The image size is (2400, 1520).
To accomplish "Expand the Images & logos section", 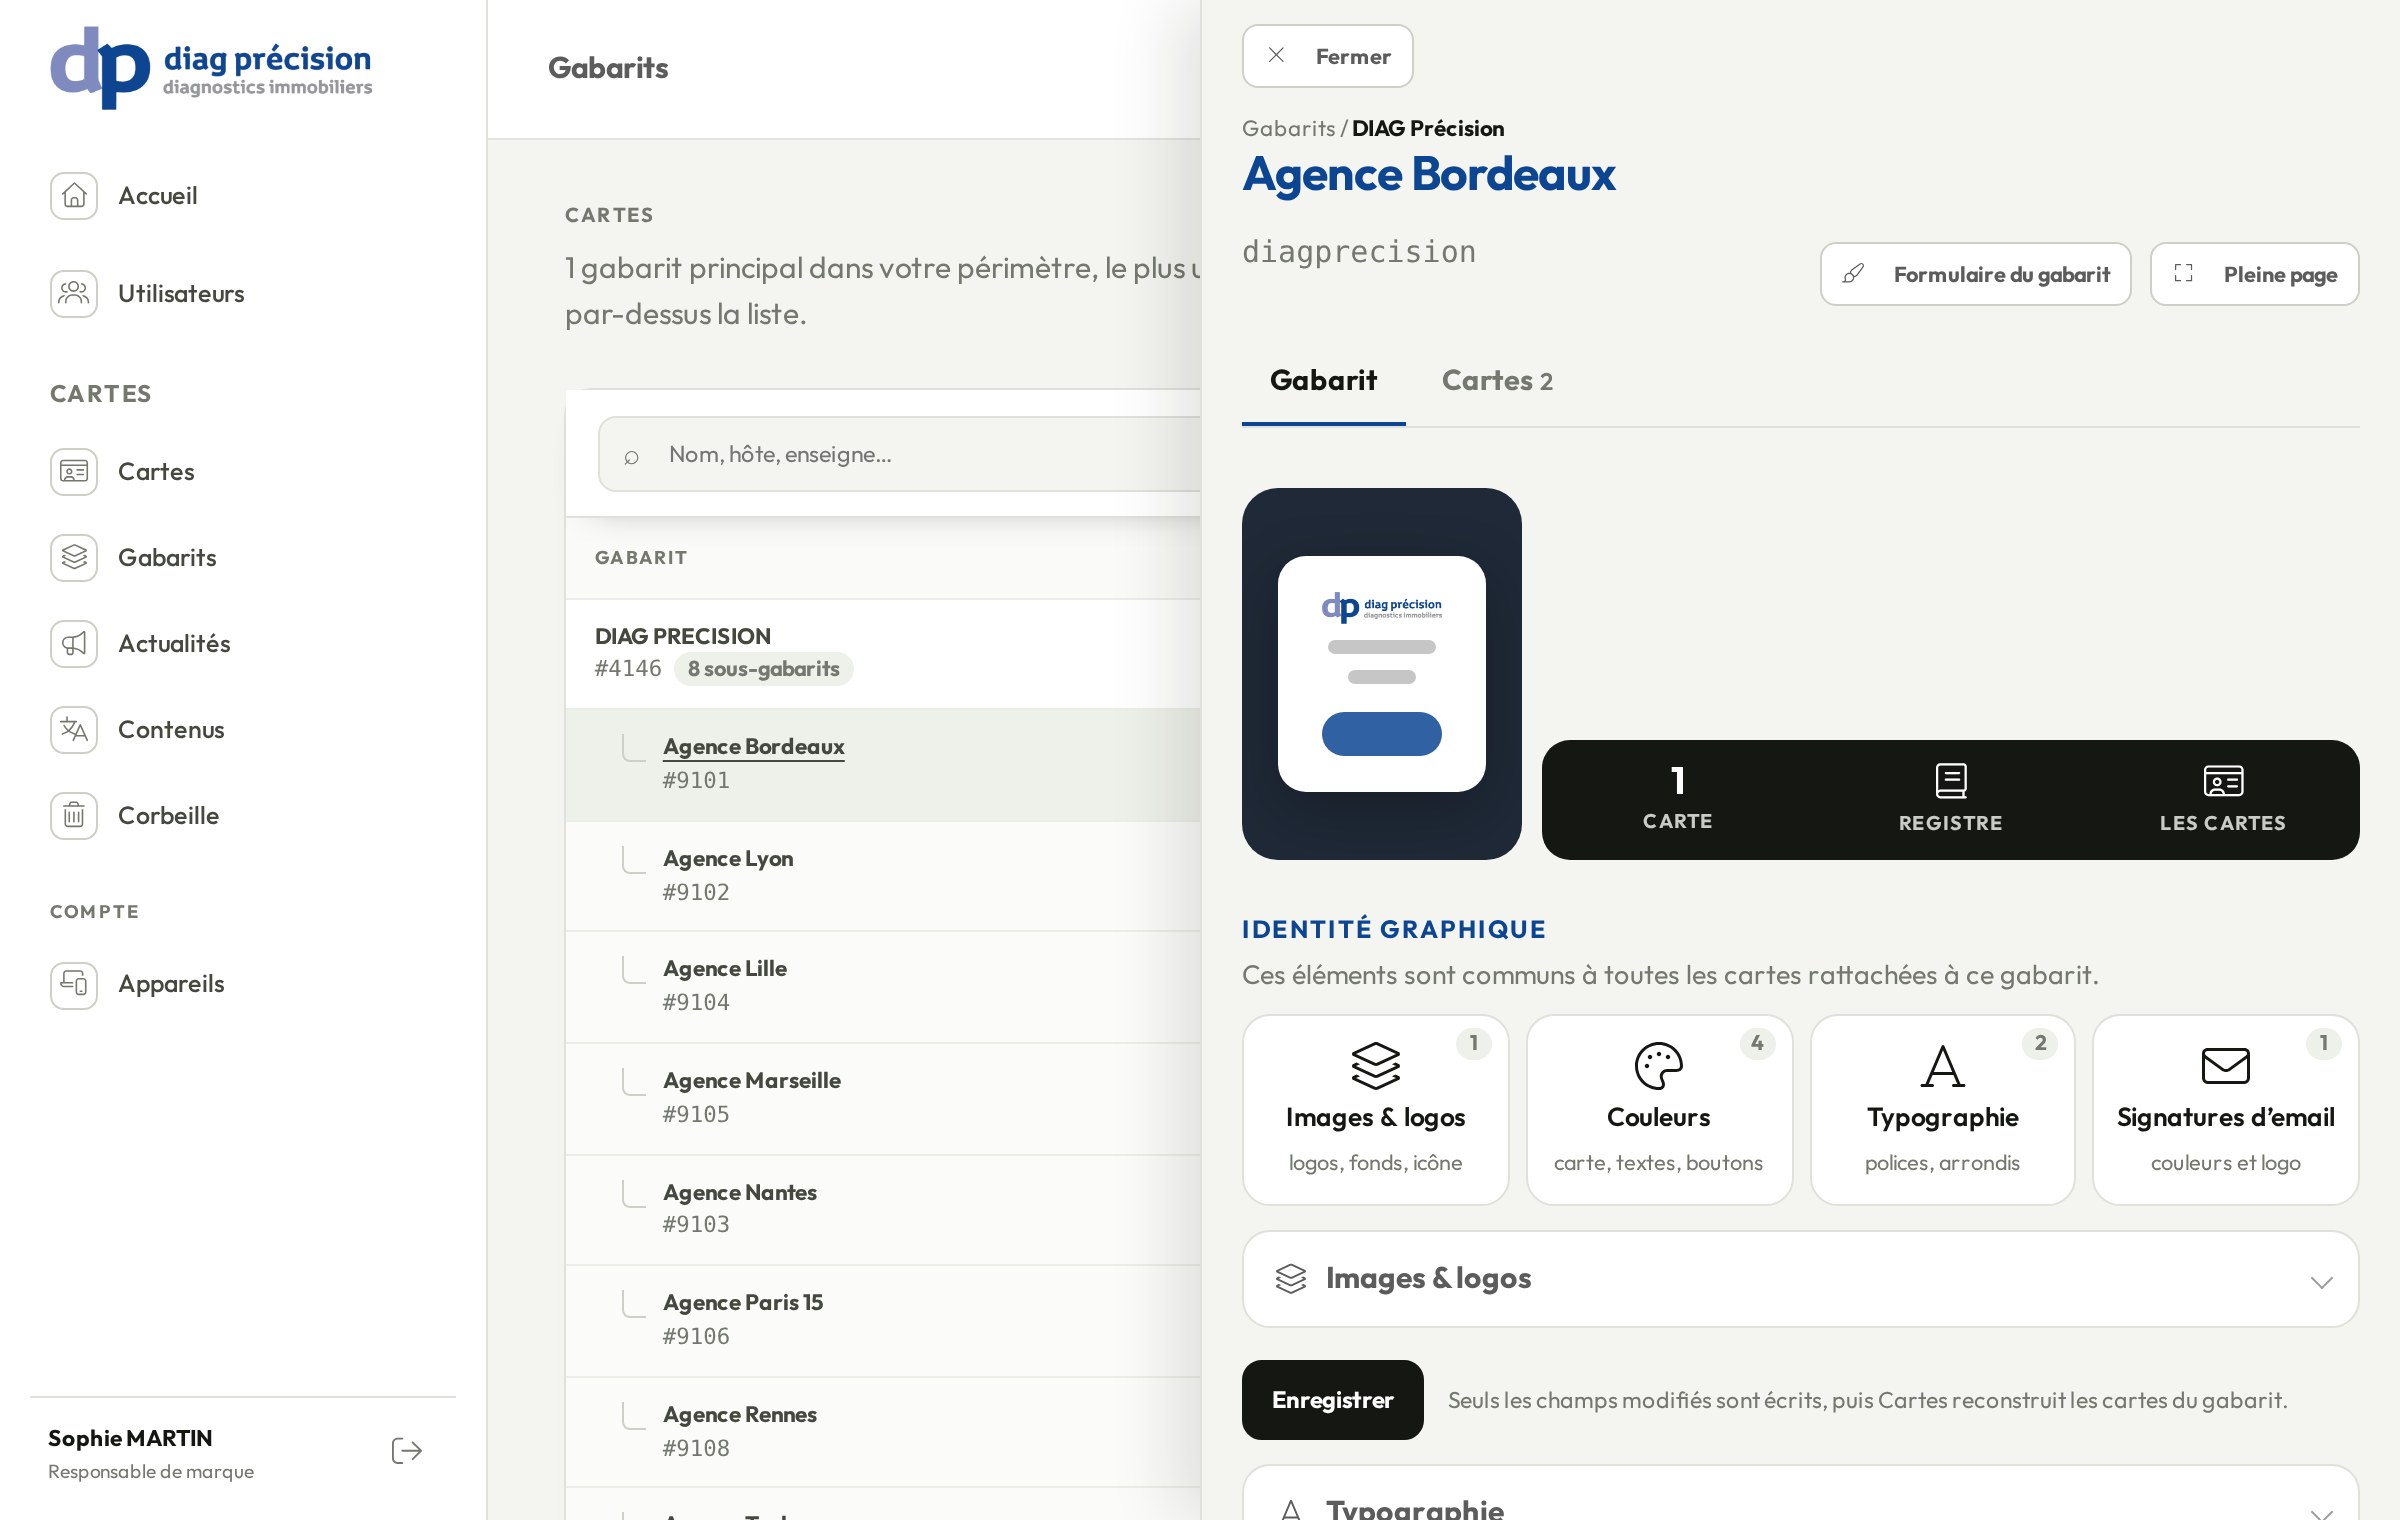I will pyautogui.click(x=1800, y=1279).
